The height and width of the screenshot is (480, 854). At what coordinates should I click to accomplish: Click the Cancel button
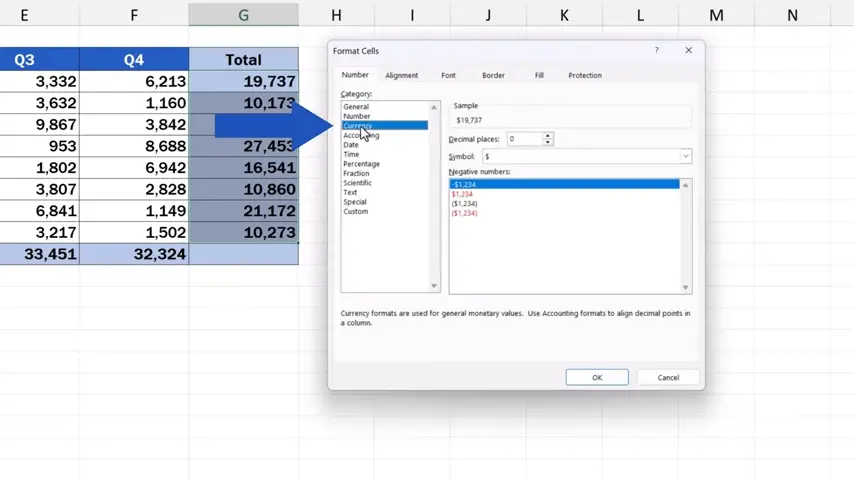tap(668, 377)
